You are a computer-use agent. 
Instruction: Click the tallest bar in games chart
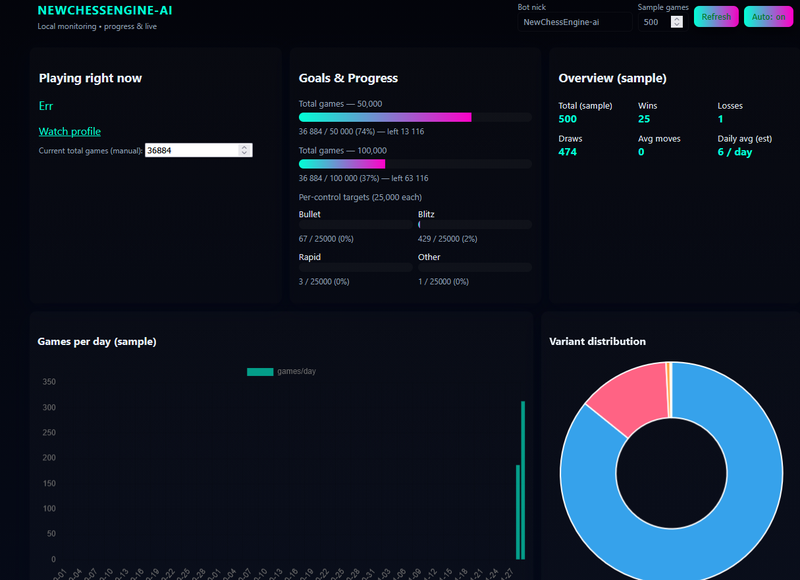[523, 480]
